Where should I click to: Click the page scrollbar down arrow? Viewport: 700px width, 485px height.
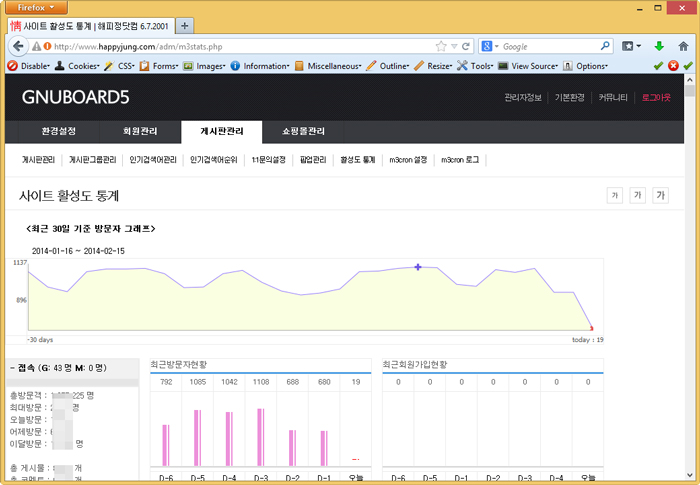[690, 475]
